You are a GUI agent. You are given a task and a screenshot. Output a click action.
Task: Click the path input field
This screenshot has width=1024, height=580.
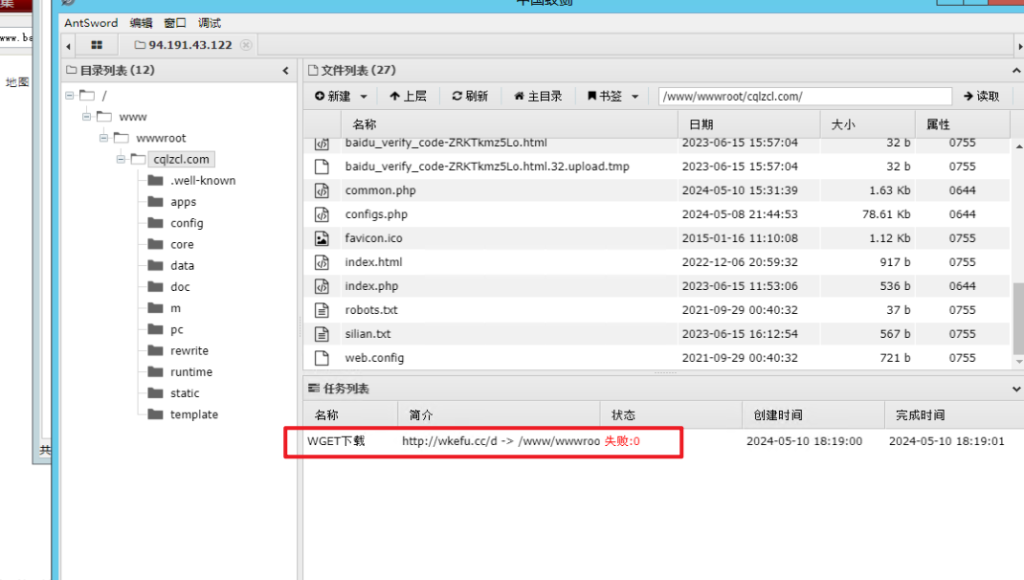pos(804,96)
